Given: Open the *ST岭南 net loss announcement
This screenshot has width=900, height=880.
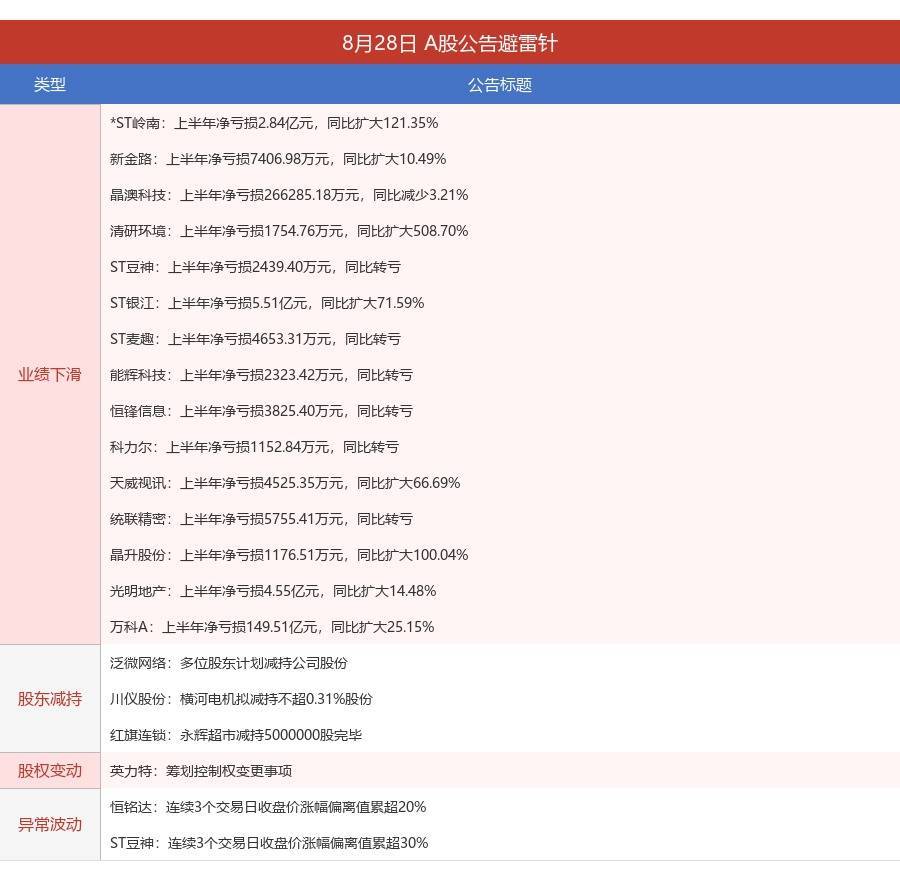Looking at the screenshot, I should tap(274, 123).
